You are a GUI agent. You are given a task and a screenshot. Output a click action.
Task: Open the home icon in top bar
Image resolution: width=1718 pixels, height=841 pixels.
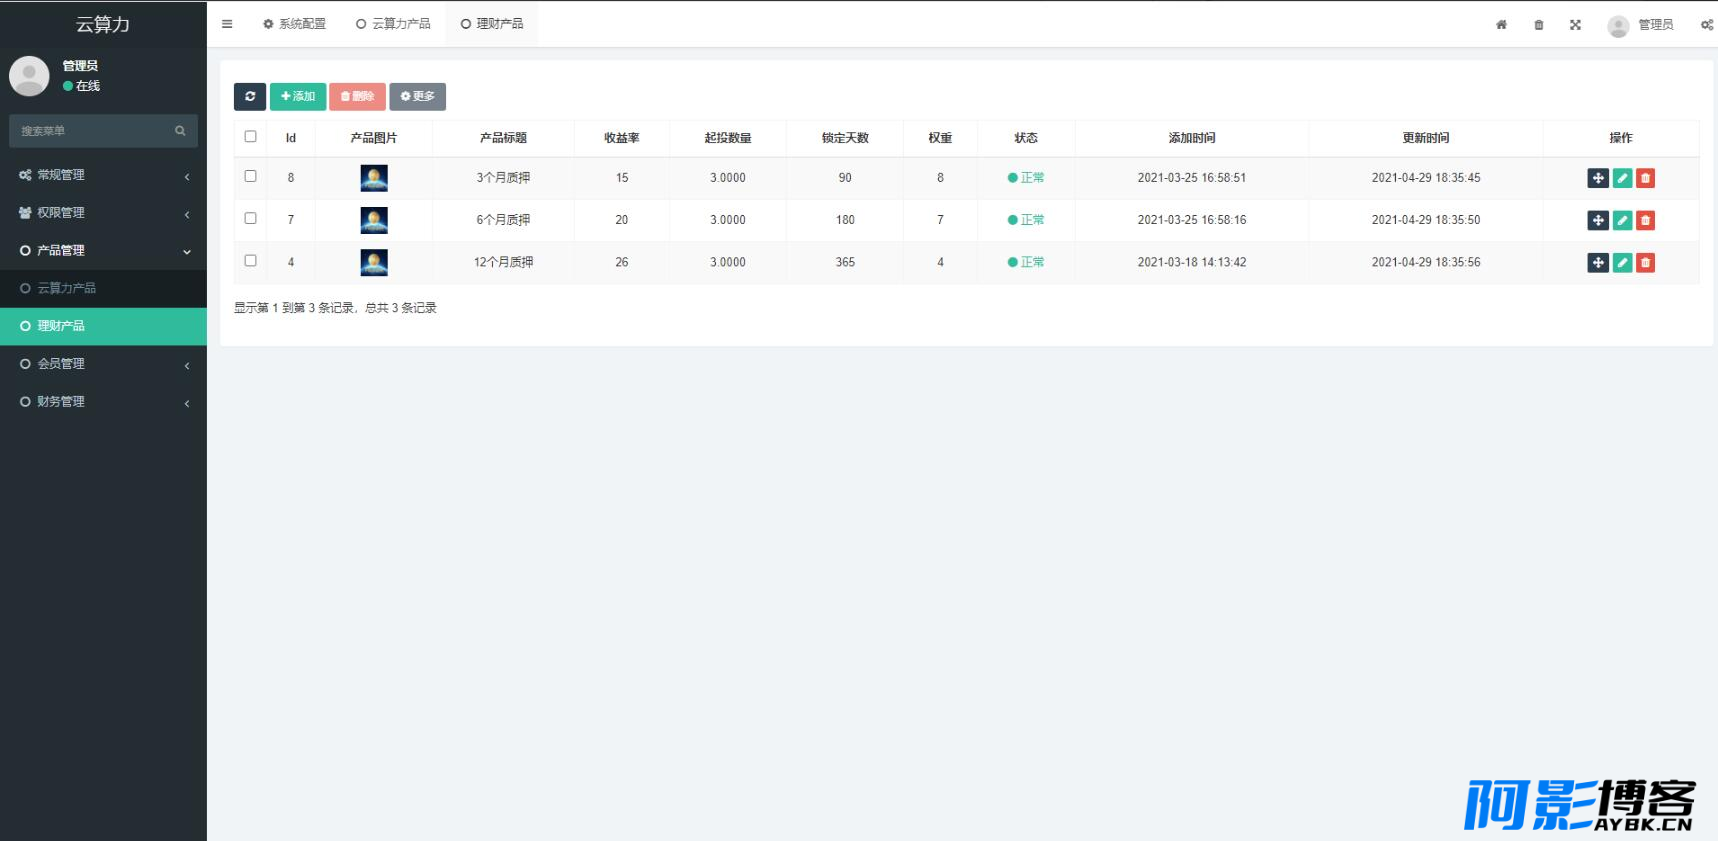(x=1501, y=25)
